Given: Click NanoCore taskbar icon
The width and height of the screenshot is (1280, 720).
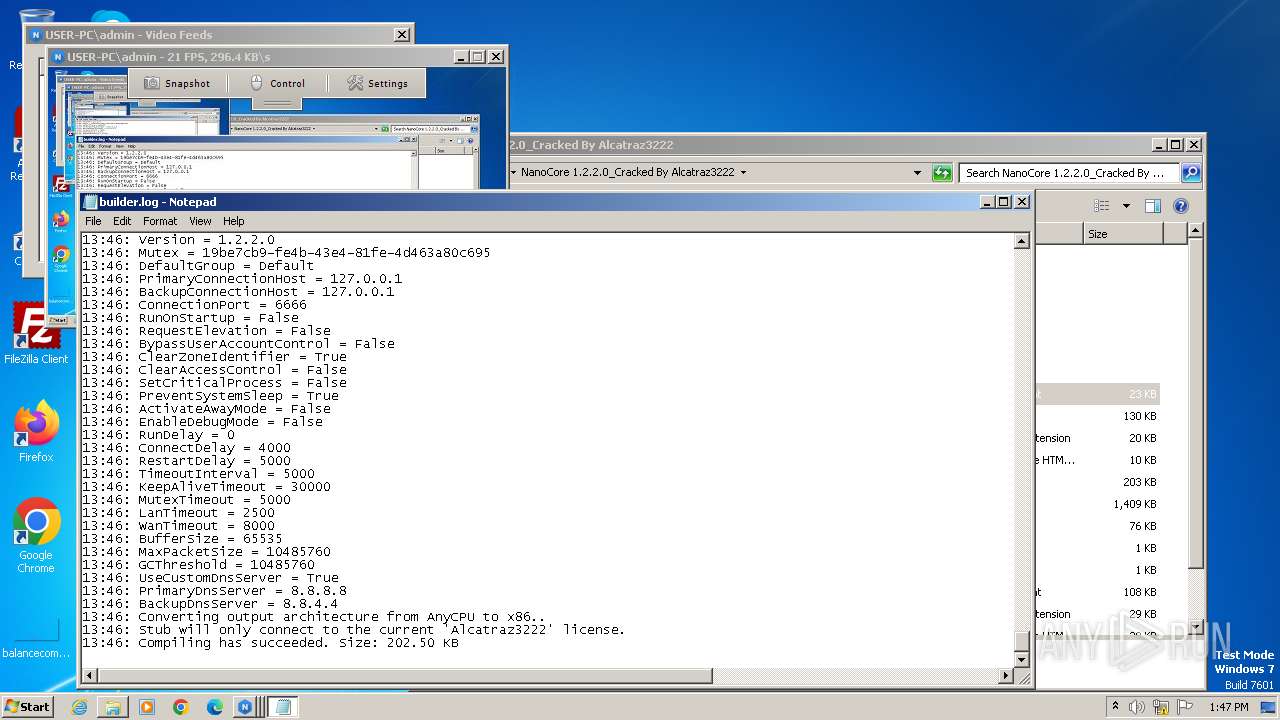Looking at the screenshot, I should coord(245,707).
